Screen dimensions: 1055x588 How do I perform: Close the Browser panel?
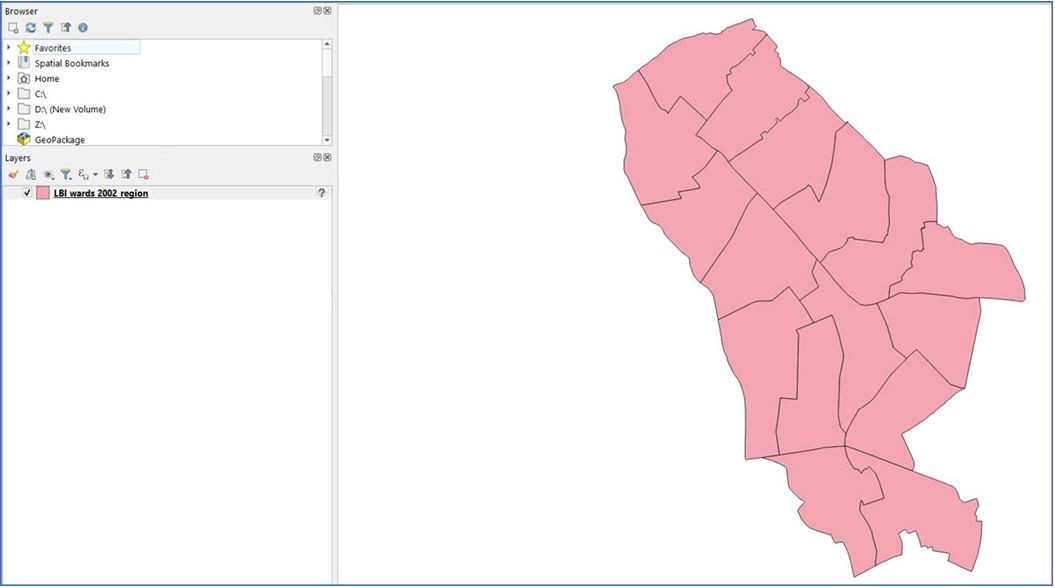click(x=327, y=11)
